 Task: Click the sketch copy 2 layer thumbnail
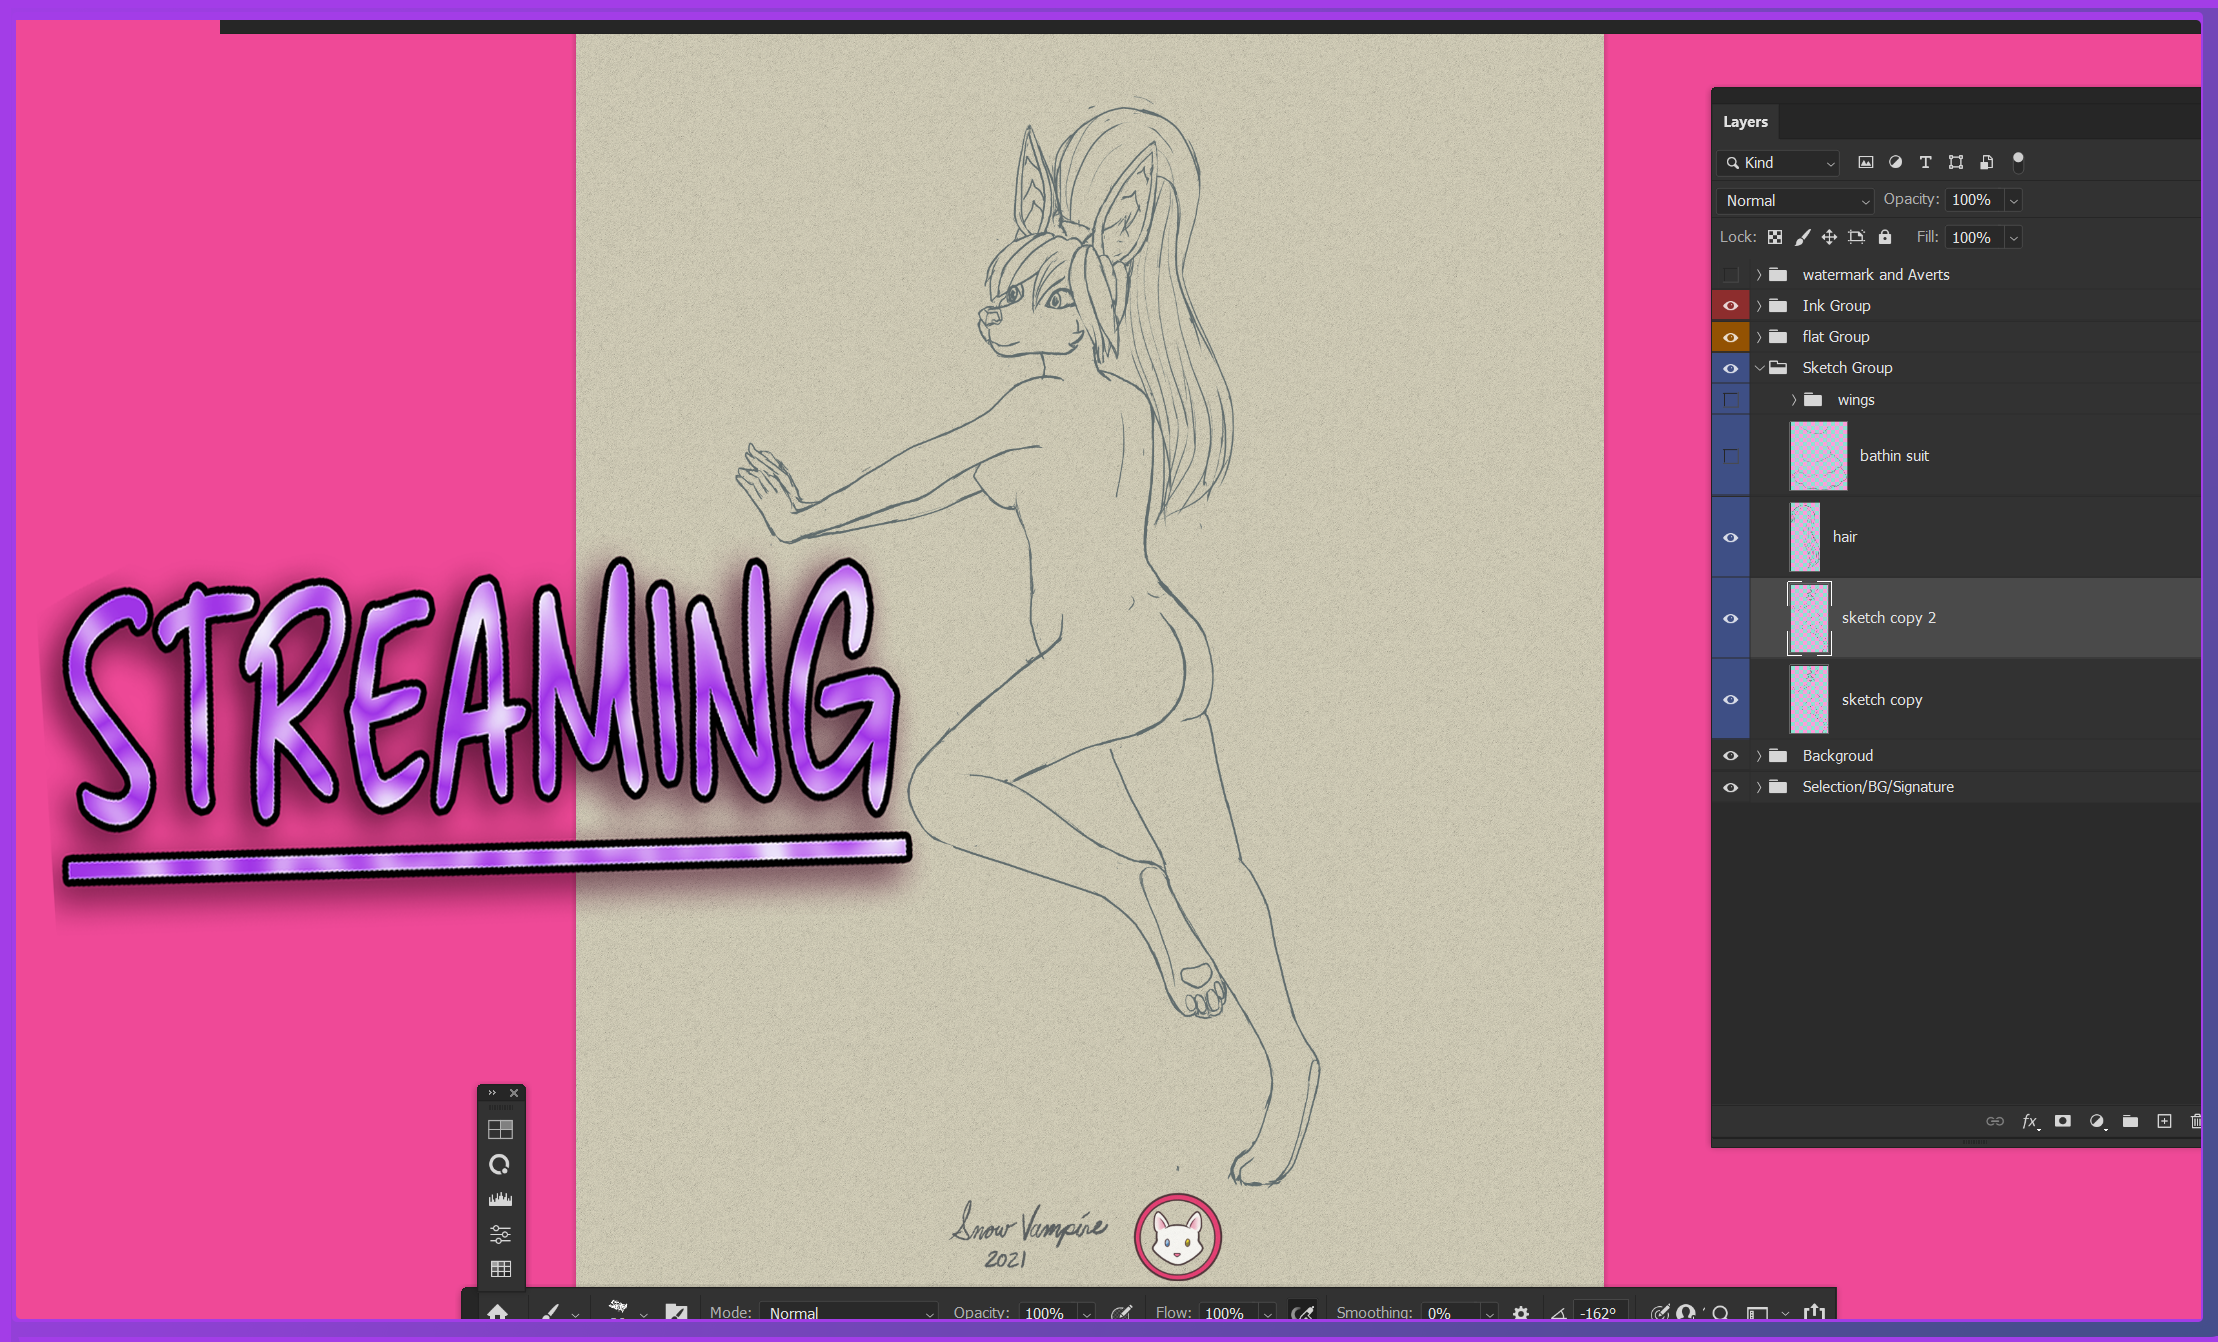point(1809,618)
